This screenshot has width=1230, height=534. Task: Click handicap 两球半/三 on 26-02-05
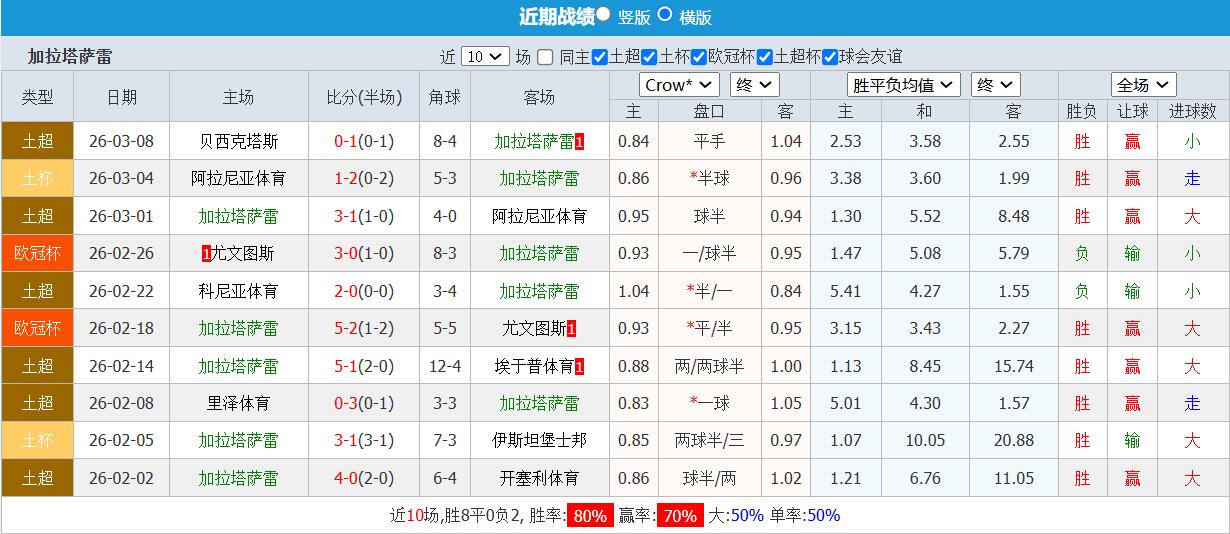pyautogui.click(x=710, y=441)
